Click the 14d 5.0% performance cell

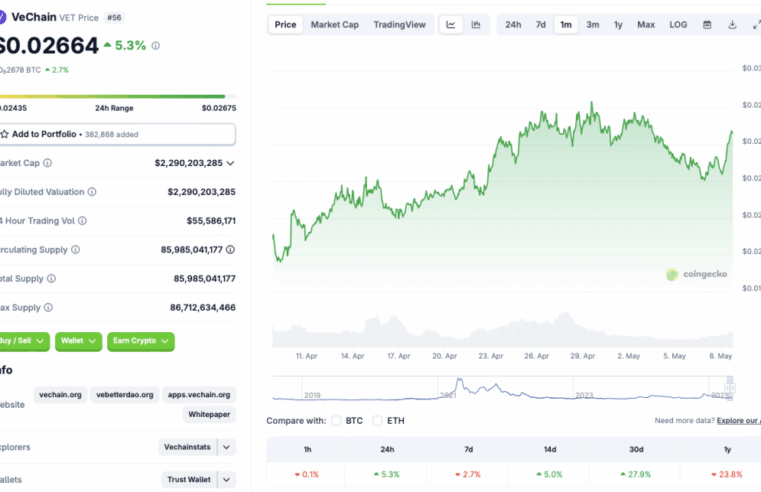tap(549, 474)
